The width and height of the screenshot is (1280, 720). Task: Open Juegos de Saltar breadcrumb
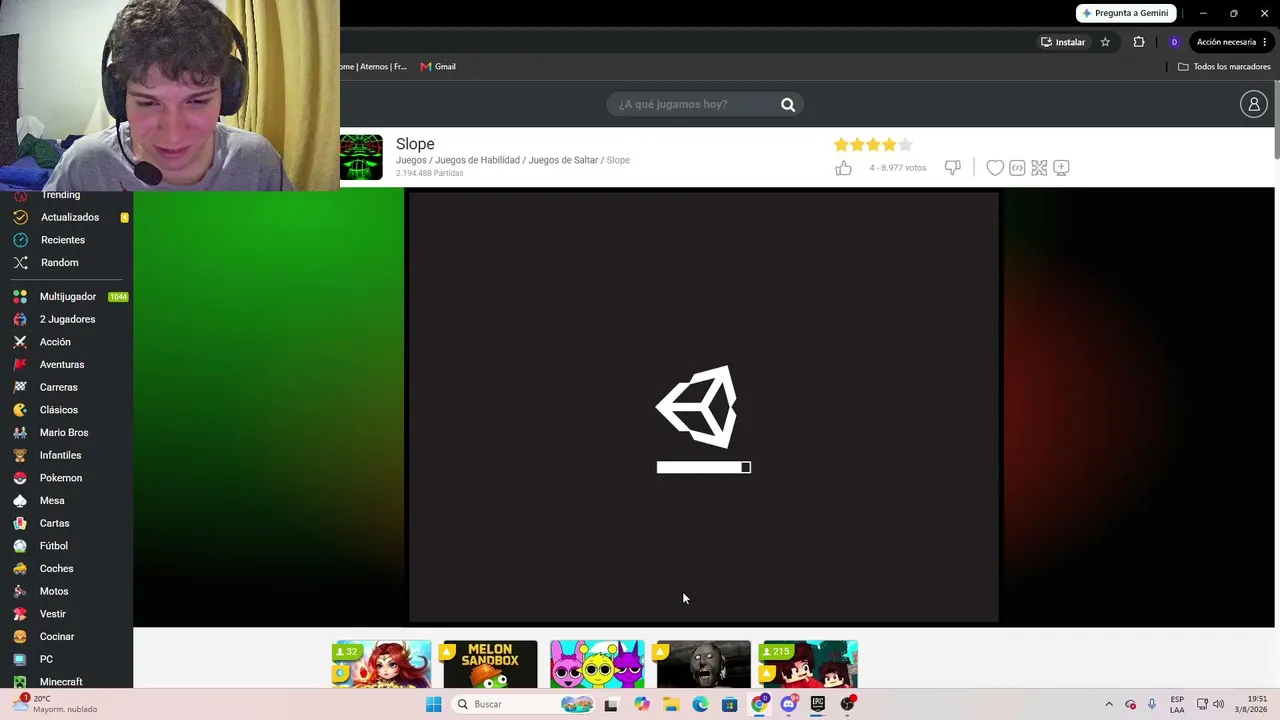pyautogui.click(x=563, y=160)
